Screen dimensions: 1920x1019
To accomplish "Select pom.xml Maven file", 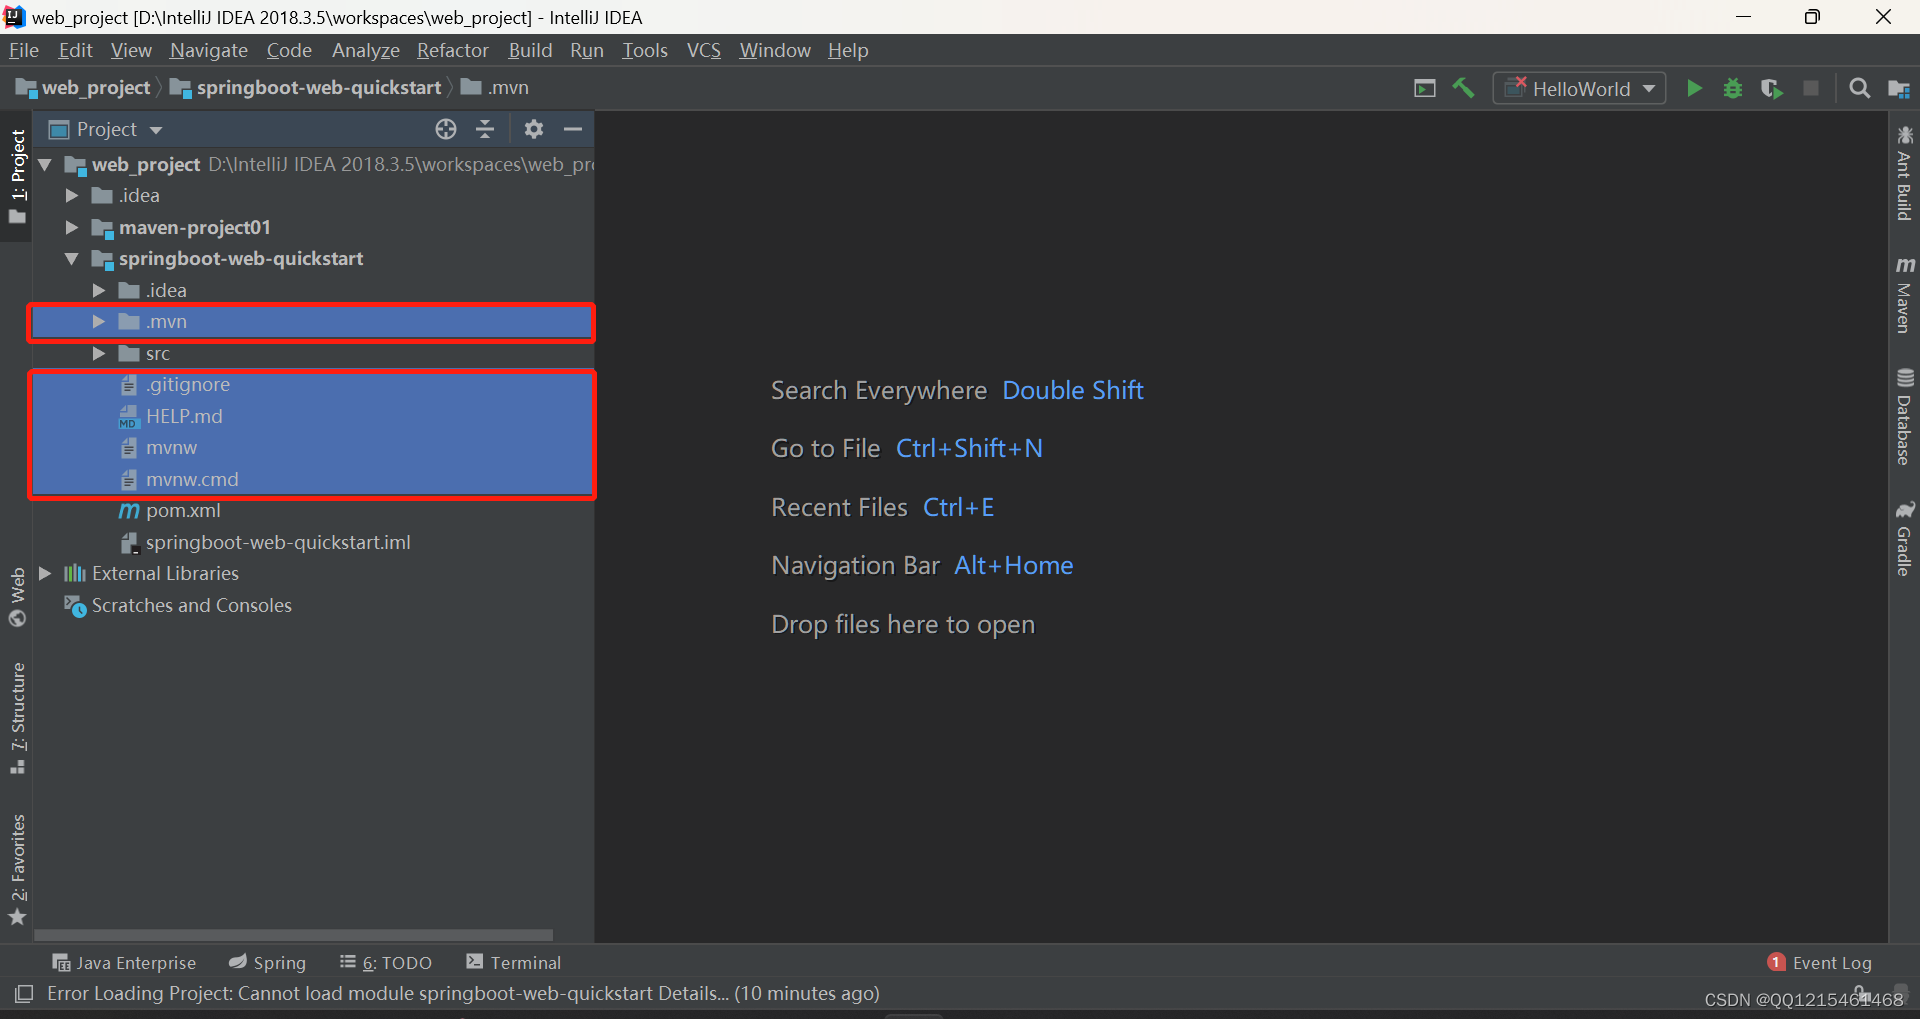I will (313, 510).
